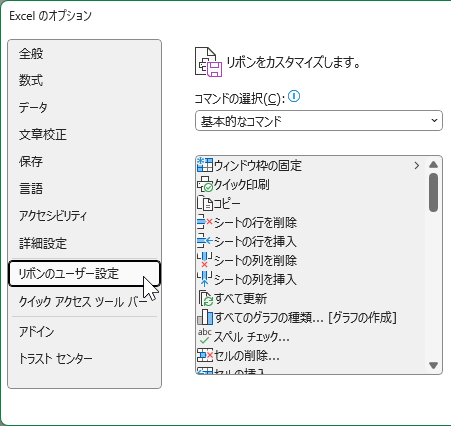Click the scroll up arrow of command list
This screenshot has height=426, width=451.
coord(433,164)
